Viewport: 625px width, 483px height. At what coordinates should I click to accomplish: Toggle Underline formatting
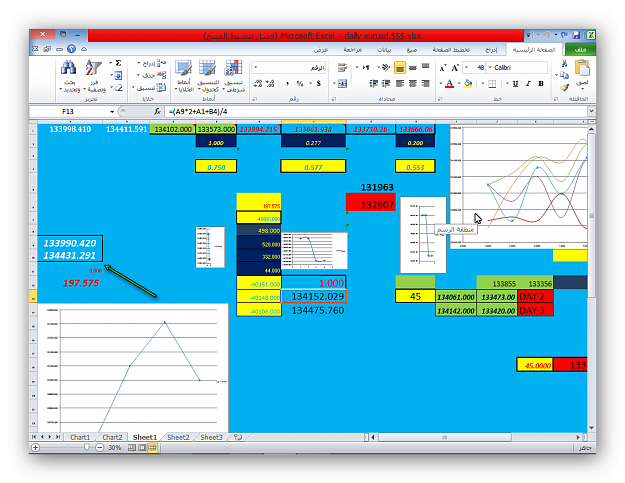pos(516,84)
